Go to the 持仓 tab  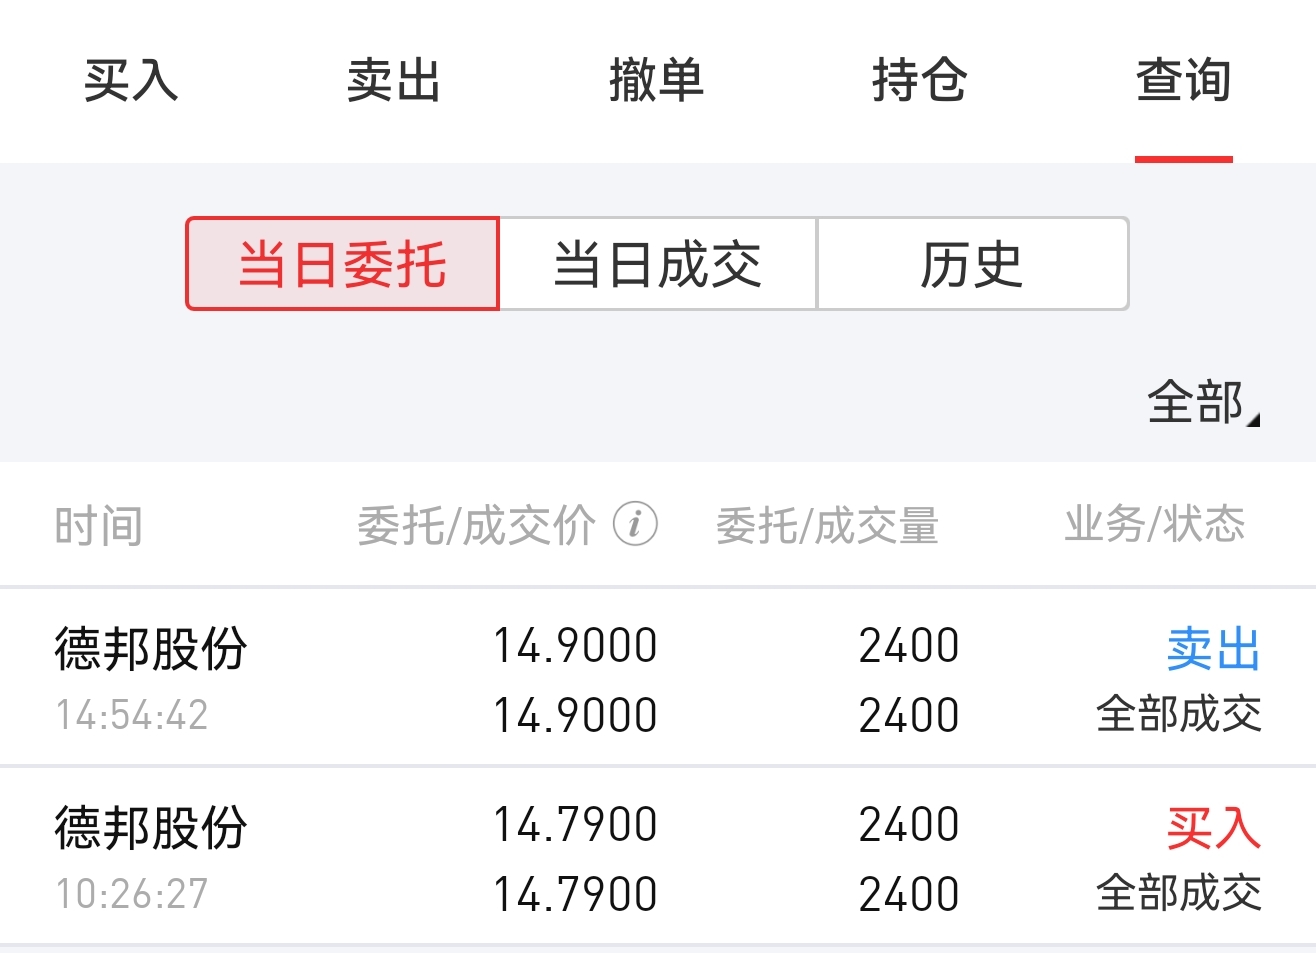pyautogui.click(x=920, y=80)
